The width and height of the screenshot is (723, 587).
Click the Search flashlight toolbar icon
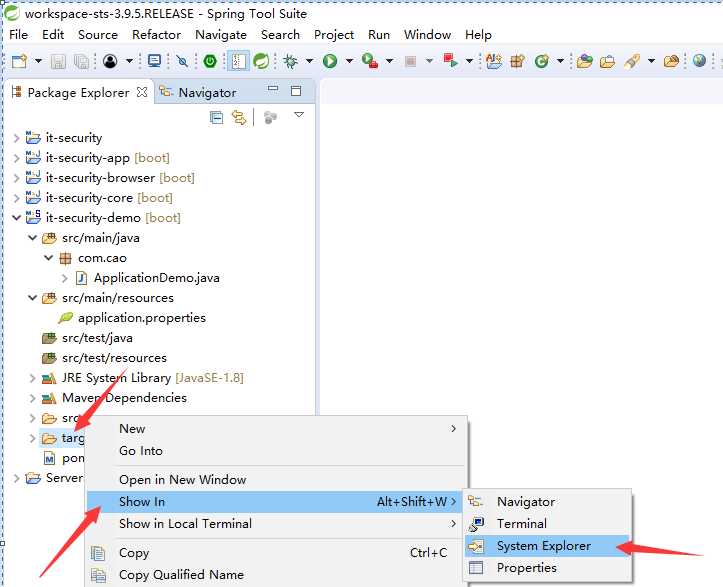tap(632, 61)
